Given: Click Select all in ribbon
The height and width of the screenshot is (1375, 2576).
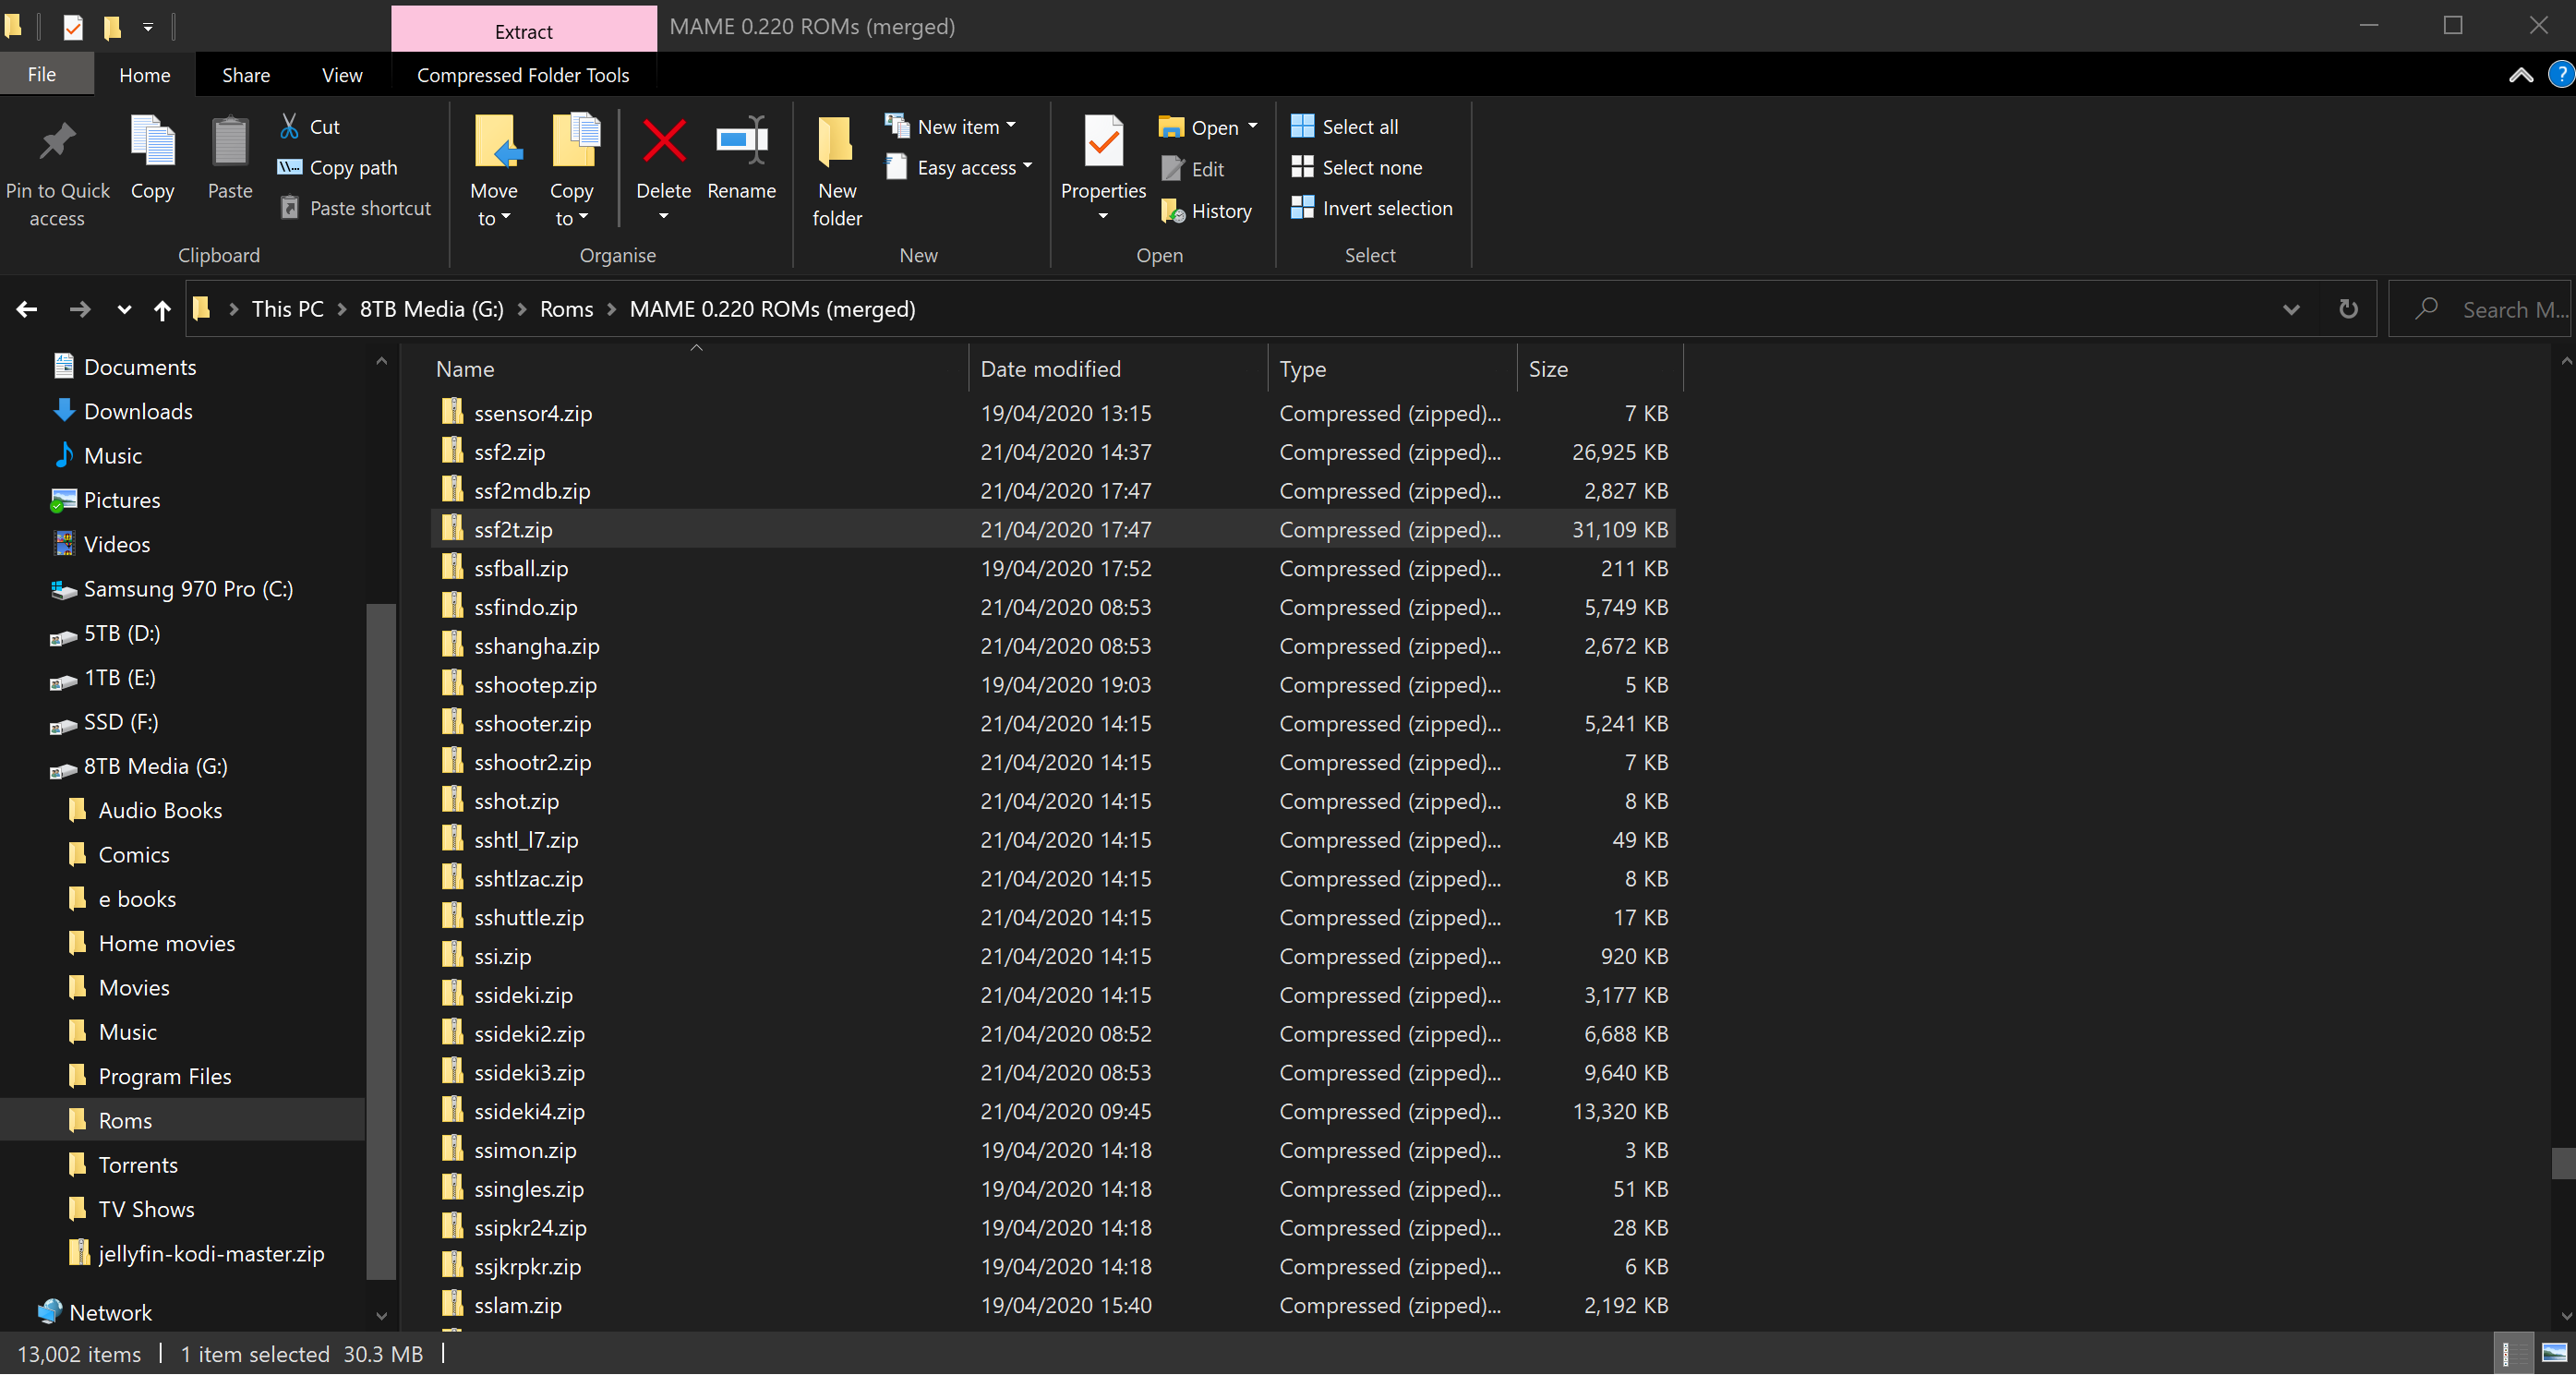Looking at the screenshot, I should (1345, 126).
